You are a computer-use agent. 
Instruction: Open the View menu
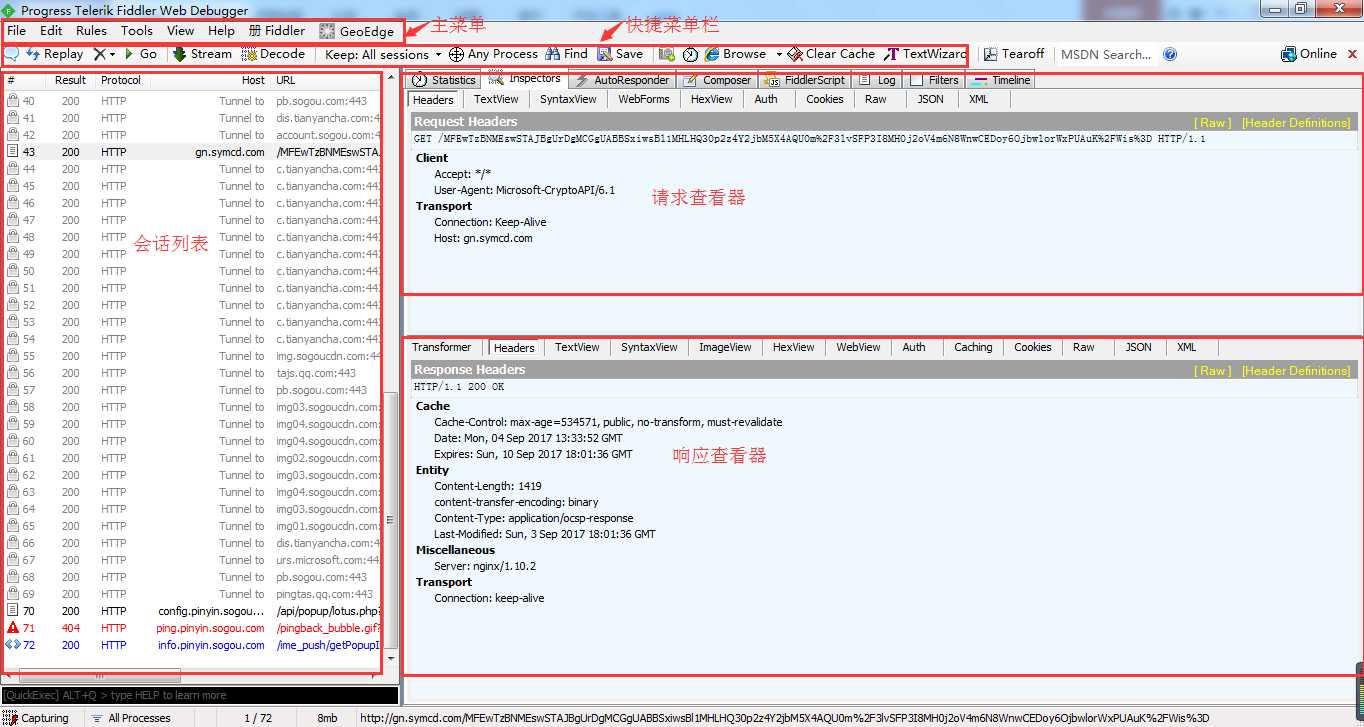point(181,31)
